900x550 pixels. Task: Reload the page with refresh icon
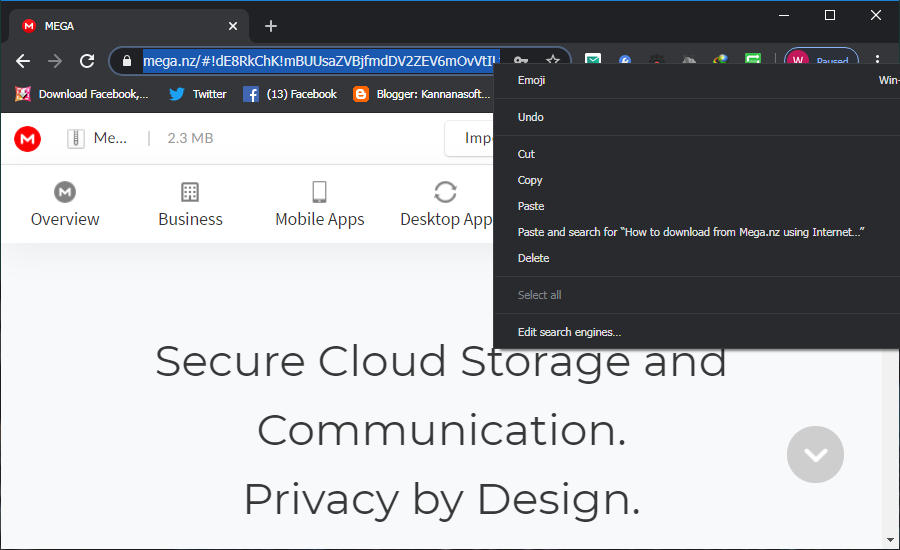coord(87,61)
